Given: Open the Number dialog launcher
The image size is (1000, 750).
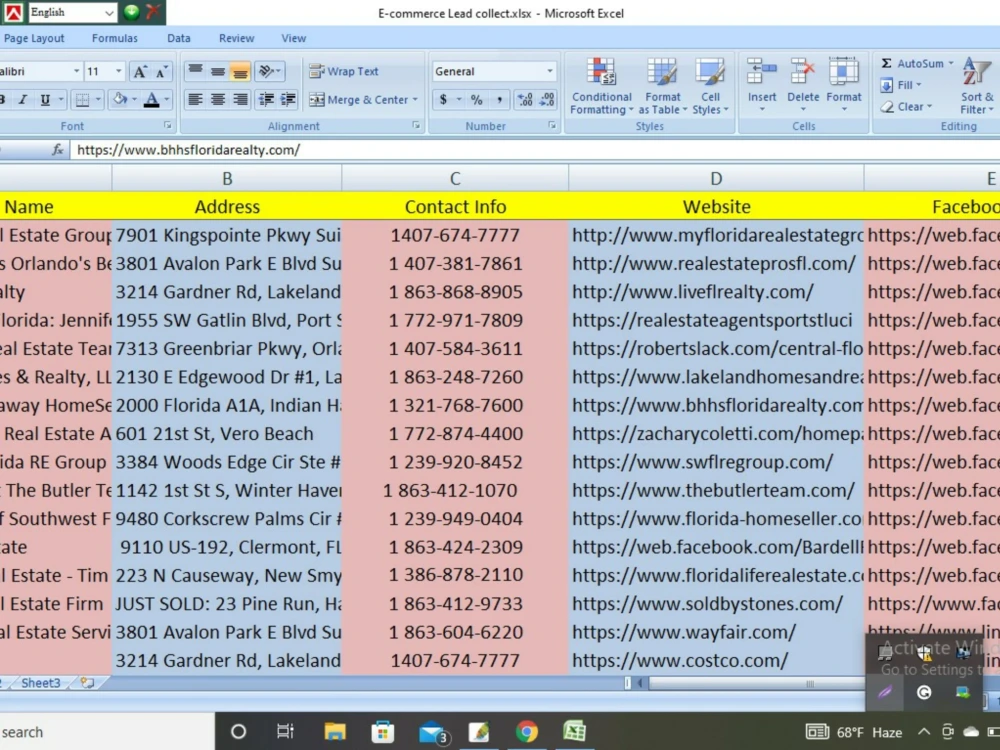Looking at the screenshot, I should 552,126.
